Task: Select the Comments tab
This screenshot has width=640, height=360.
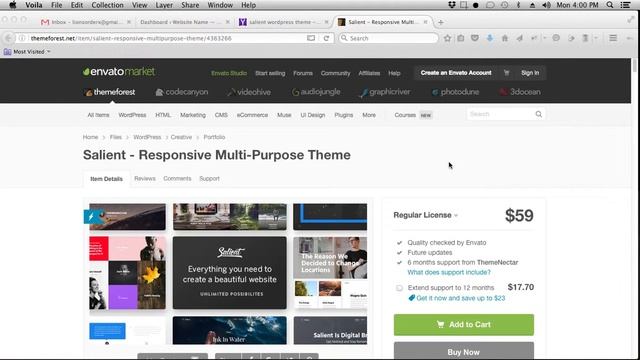Action: (x=177, y=178)
